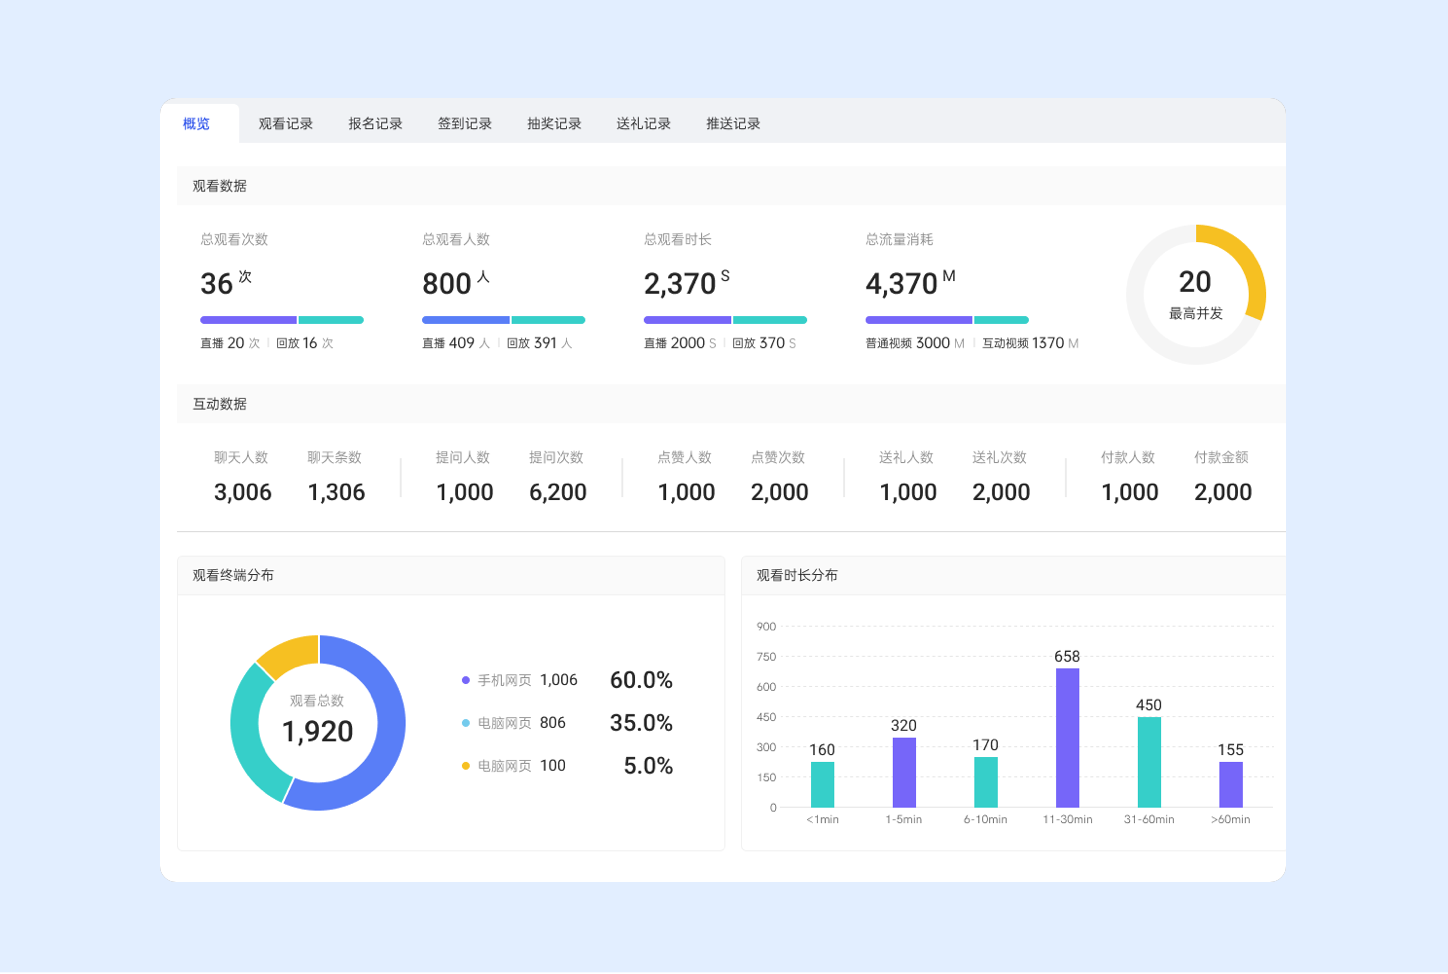This screenshot has width=1448, height=974.
Task: Click the progress bar under 总流量消耗
Action: pyautogui.click(x=946, y=320)
